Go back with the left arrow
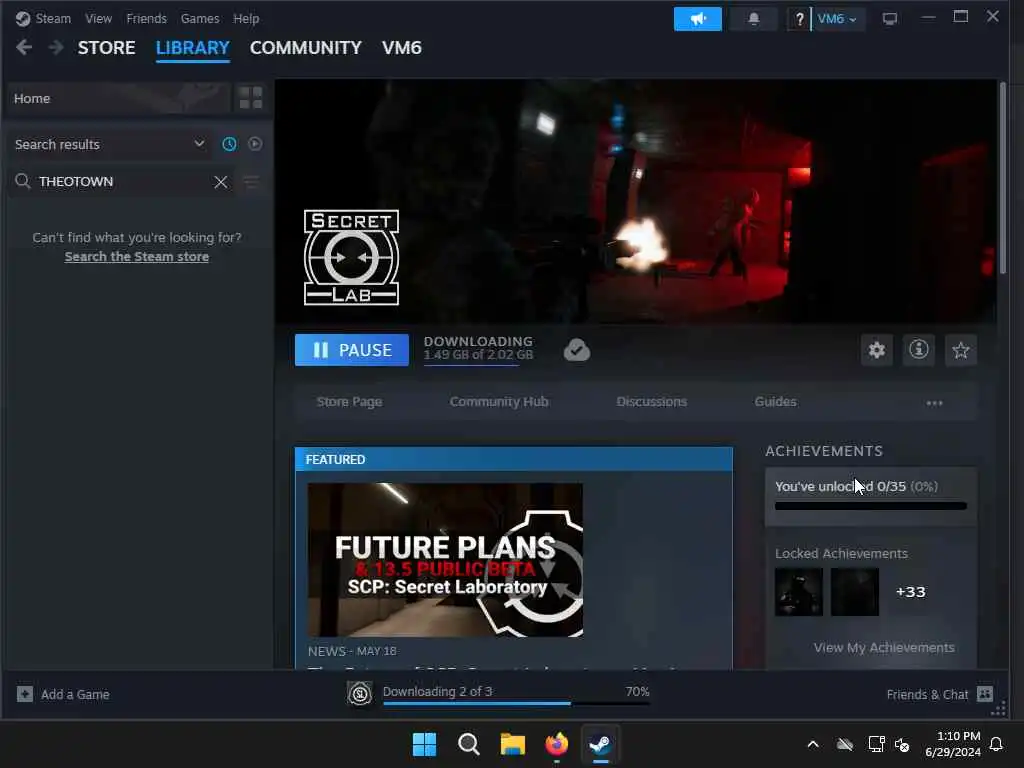 [24, 47]
